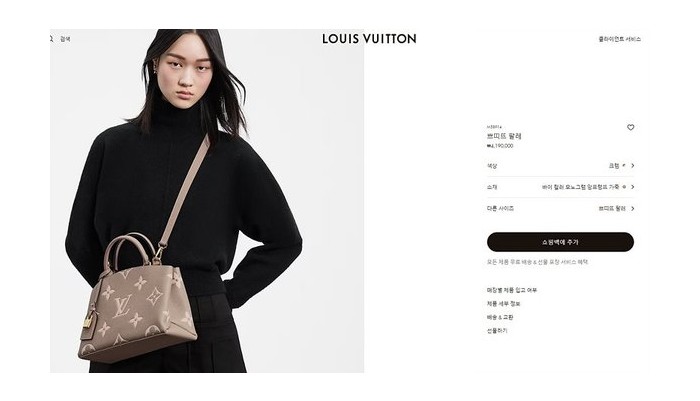Screen dimensions: 700x401
Task: Click the material row label 소재
Action: click(x=492, y=187)
